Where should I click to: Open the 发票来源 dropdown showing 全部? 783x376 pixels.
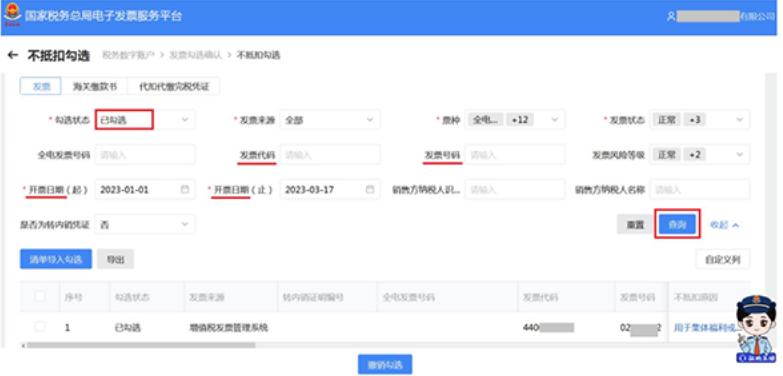(x=330, y=120)
